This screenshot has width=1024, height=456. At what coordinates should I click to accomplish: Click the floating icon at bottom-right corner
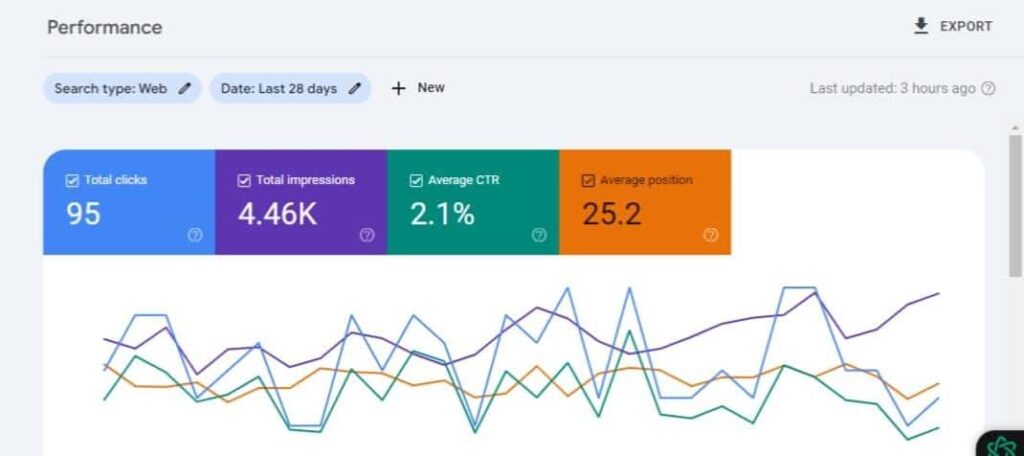1001,446
